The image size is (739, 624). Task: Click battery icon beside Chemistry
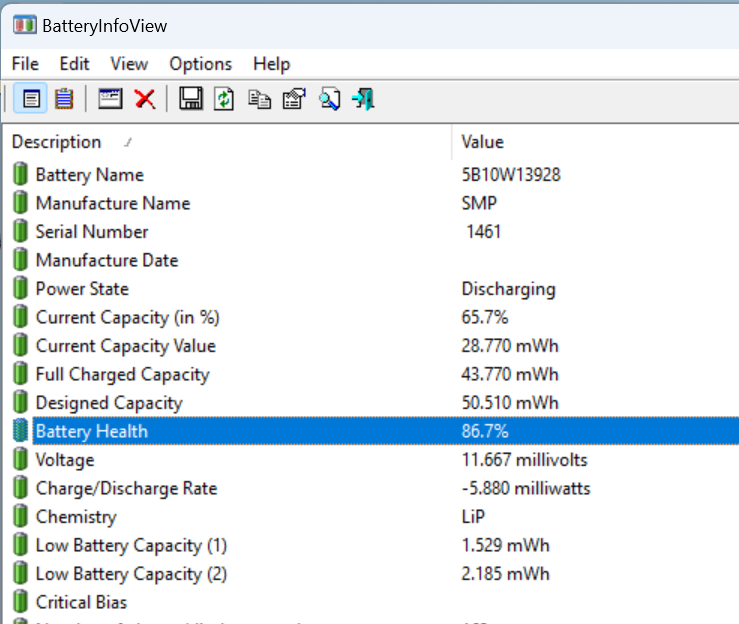tap(20, 516)
